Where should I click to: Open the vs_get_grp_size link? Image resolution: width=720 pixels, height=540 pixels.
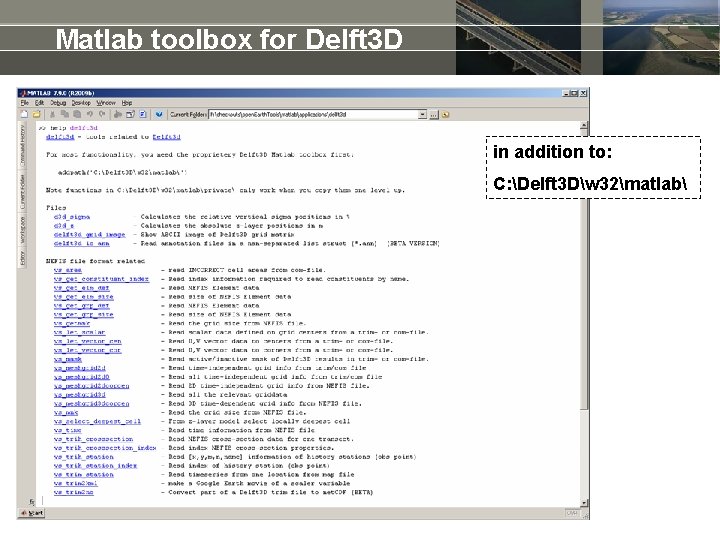(x=84, y=315)
